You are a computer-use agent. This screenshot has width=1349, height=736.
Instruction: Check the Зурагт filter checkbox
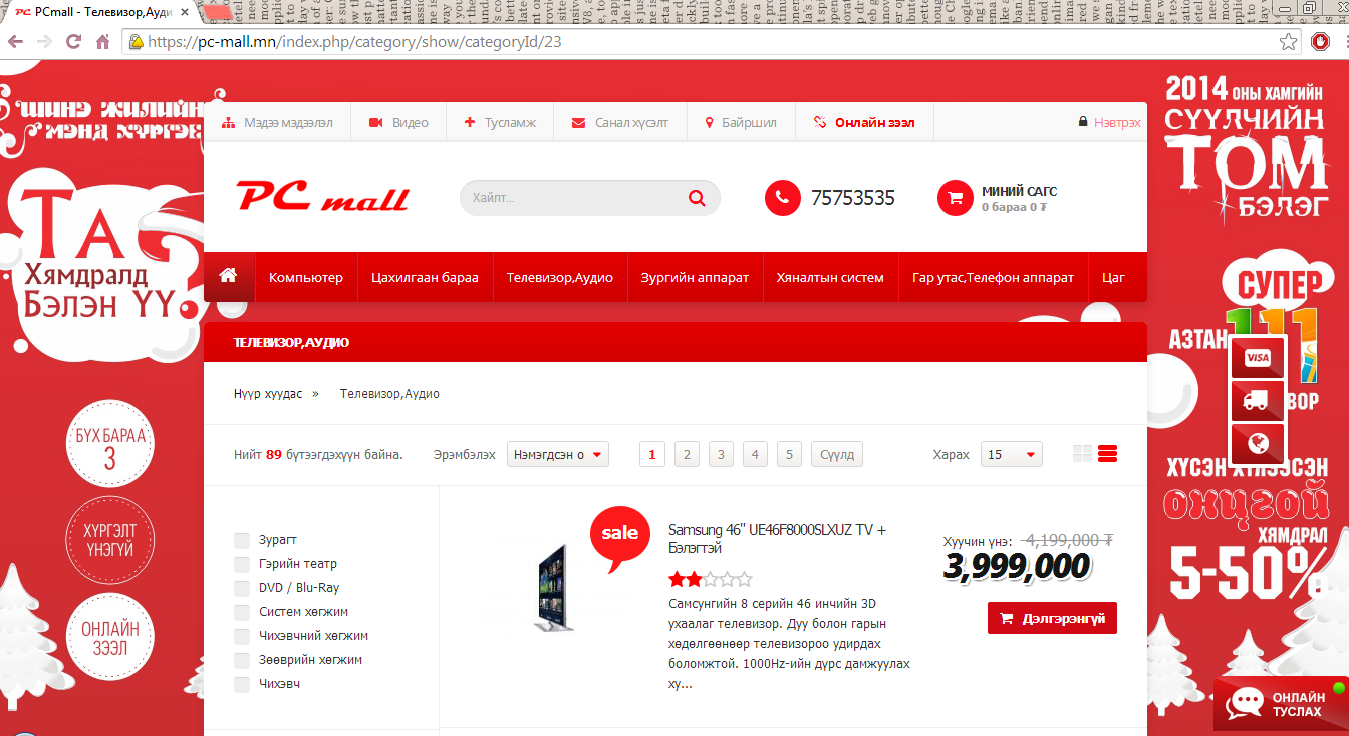(x=242, y=540)
